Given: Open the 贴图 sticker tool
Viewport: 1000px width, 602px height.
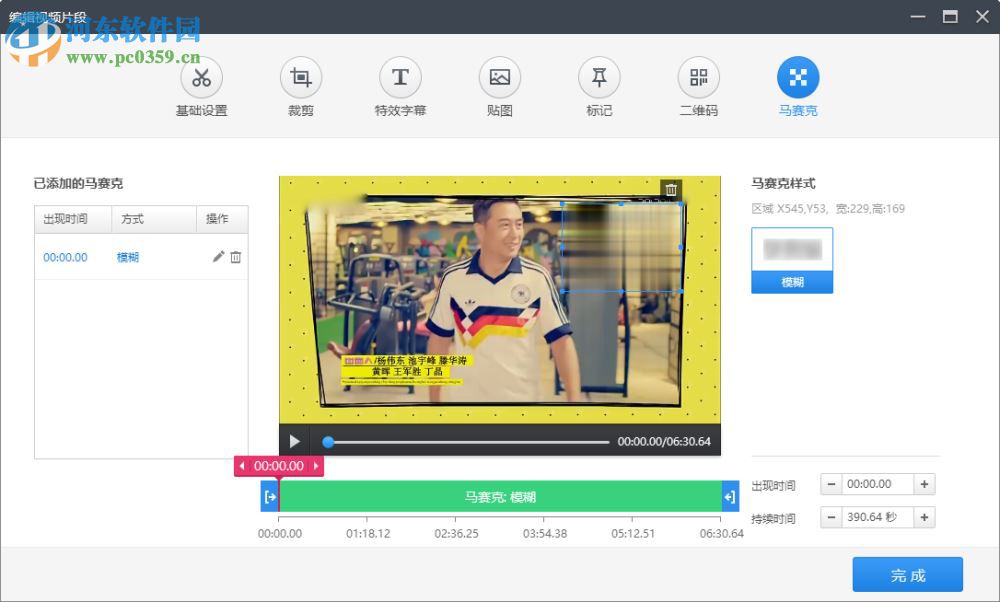Looking at the screenshot, I should point(499,86).
